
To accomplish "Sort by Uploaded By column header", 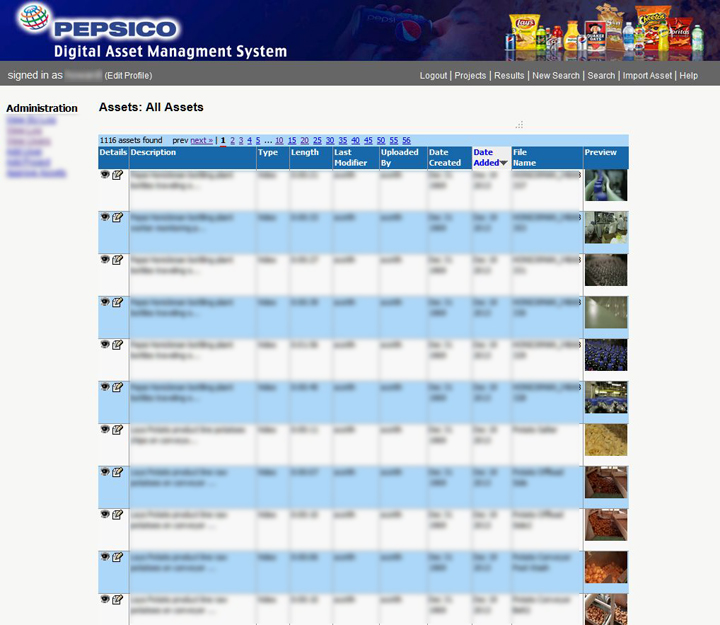I will click(x=399, y=158).
